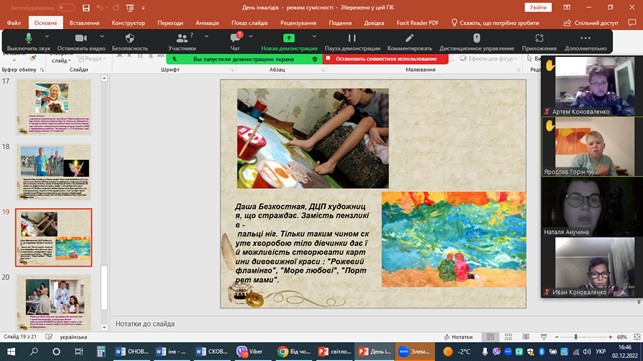This screenshot has height=361, width=643.
Task: Open the Вставлення ribbon tab
Action: click(84, 23)
